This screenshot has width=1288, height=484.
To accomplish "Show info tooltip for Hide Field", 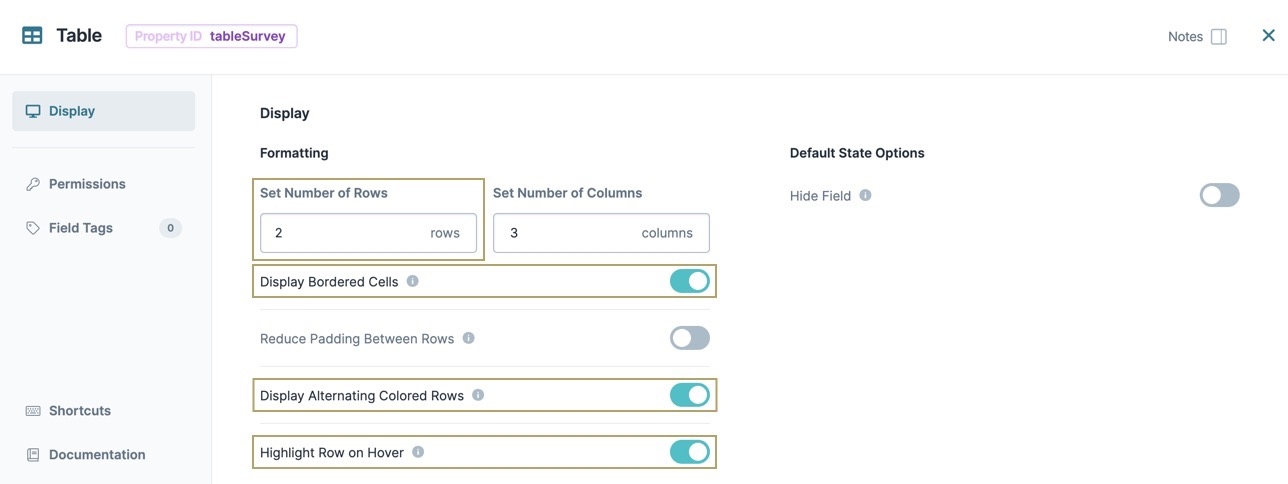I will 866,195.
